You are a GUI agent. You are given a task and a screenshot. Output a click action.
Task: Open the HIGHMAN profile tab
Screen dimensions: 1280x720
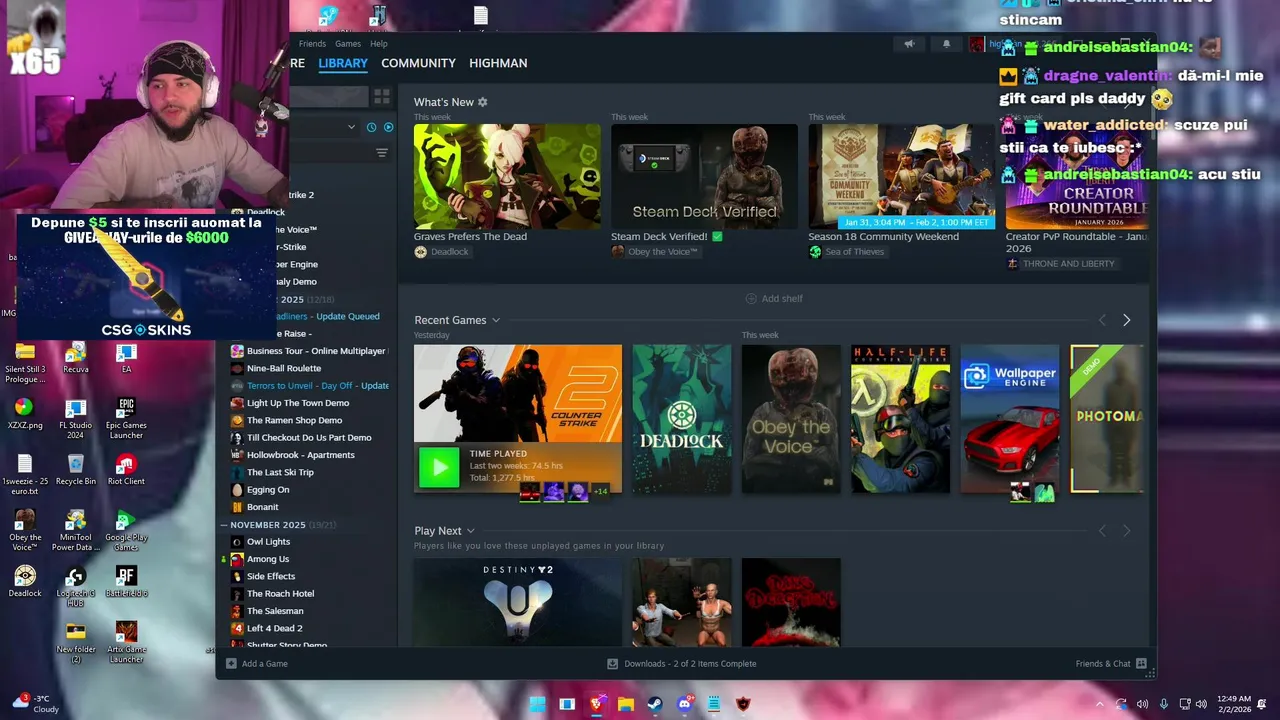(x=498, y=63)
